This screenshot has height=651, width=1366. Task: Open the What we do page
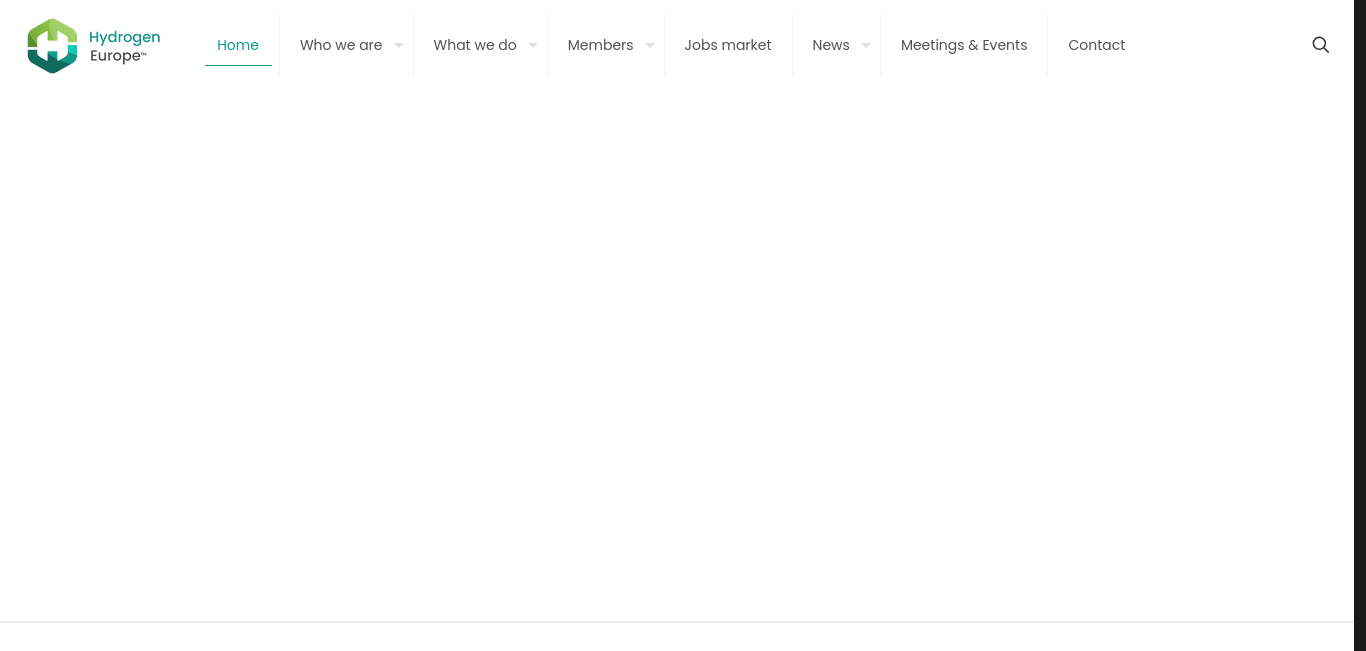[475, 45]
